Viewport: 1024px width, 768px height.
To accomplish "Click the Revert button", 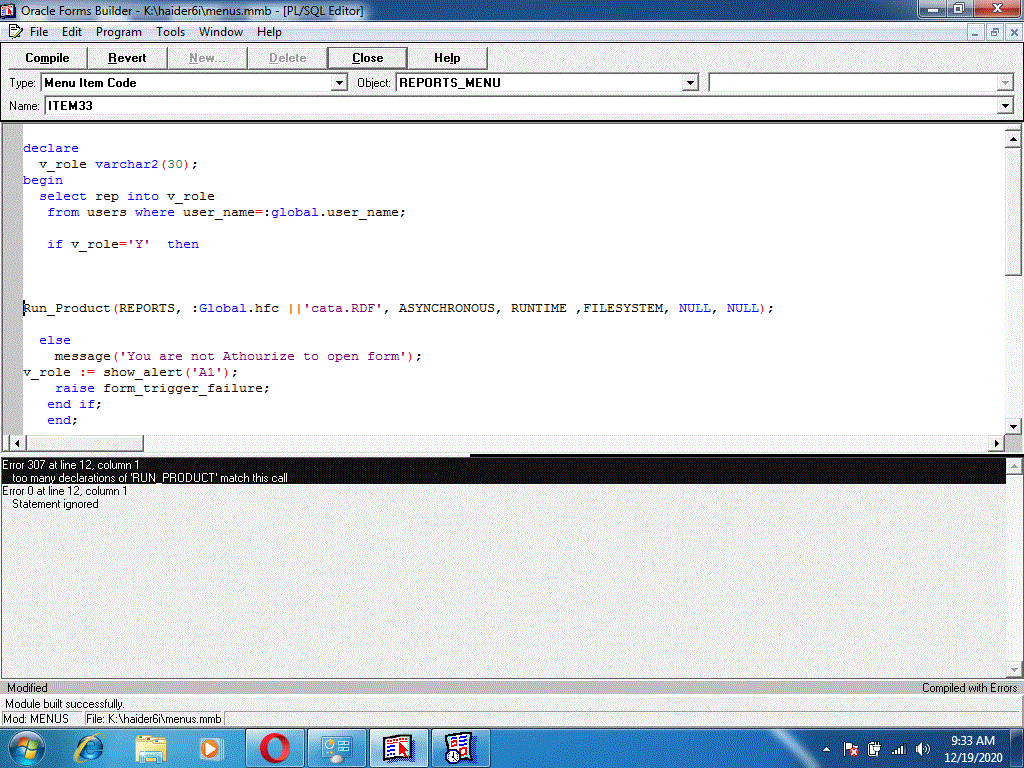I will (x=127, y=58).
